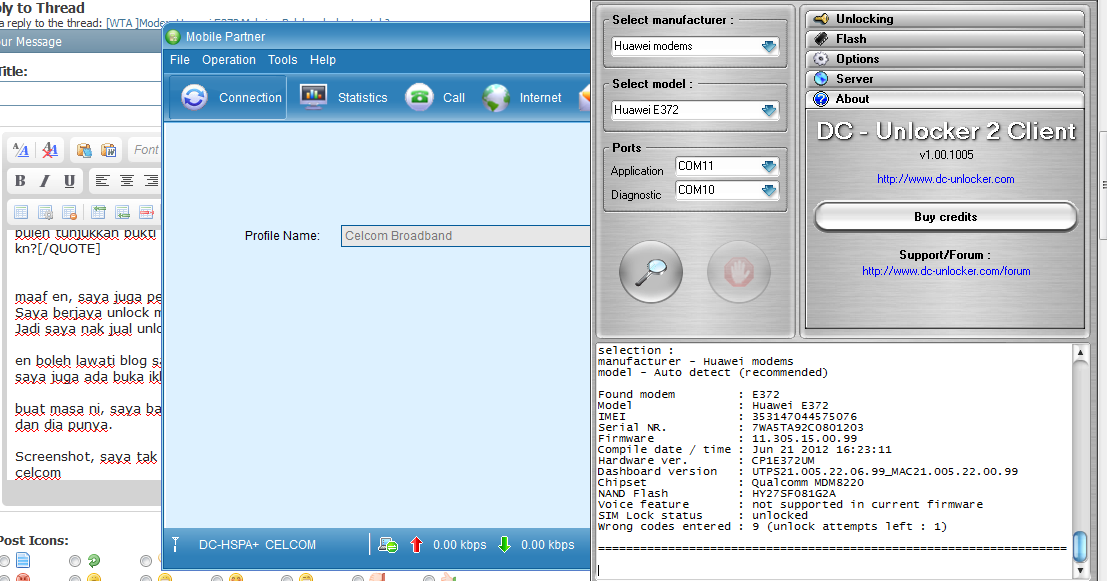The image size is (1107, 581).
Task: Switch editor mode with the A/A icon
Action: (20, 150)
